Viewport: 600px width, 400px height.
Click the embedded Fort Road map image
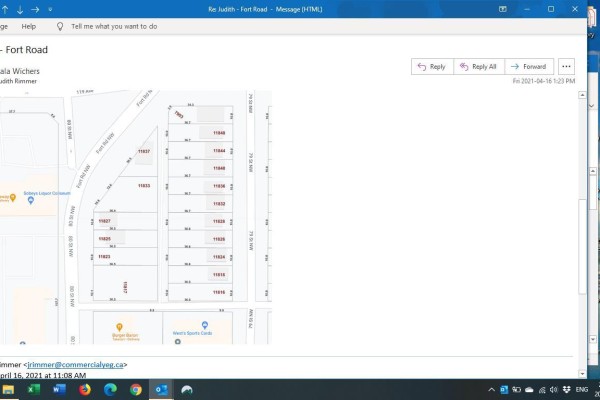[136, 217]
